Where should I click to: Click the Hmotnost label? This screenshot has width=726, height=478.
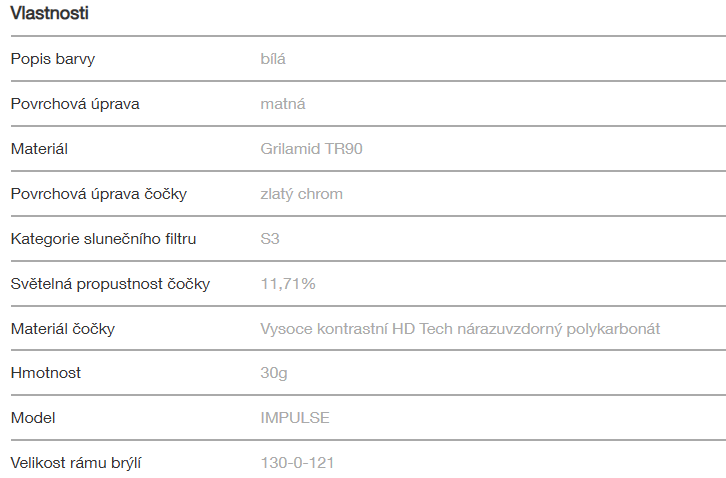[x=46, y=373]
